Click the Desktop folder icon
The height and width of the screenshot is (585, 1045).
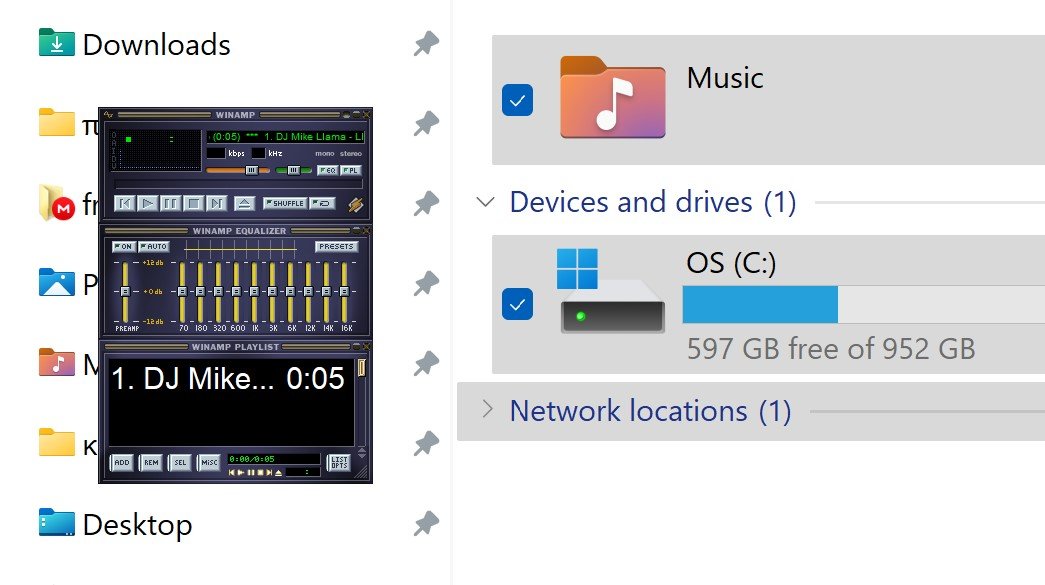point(57,522)
